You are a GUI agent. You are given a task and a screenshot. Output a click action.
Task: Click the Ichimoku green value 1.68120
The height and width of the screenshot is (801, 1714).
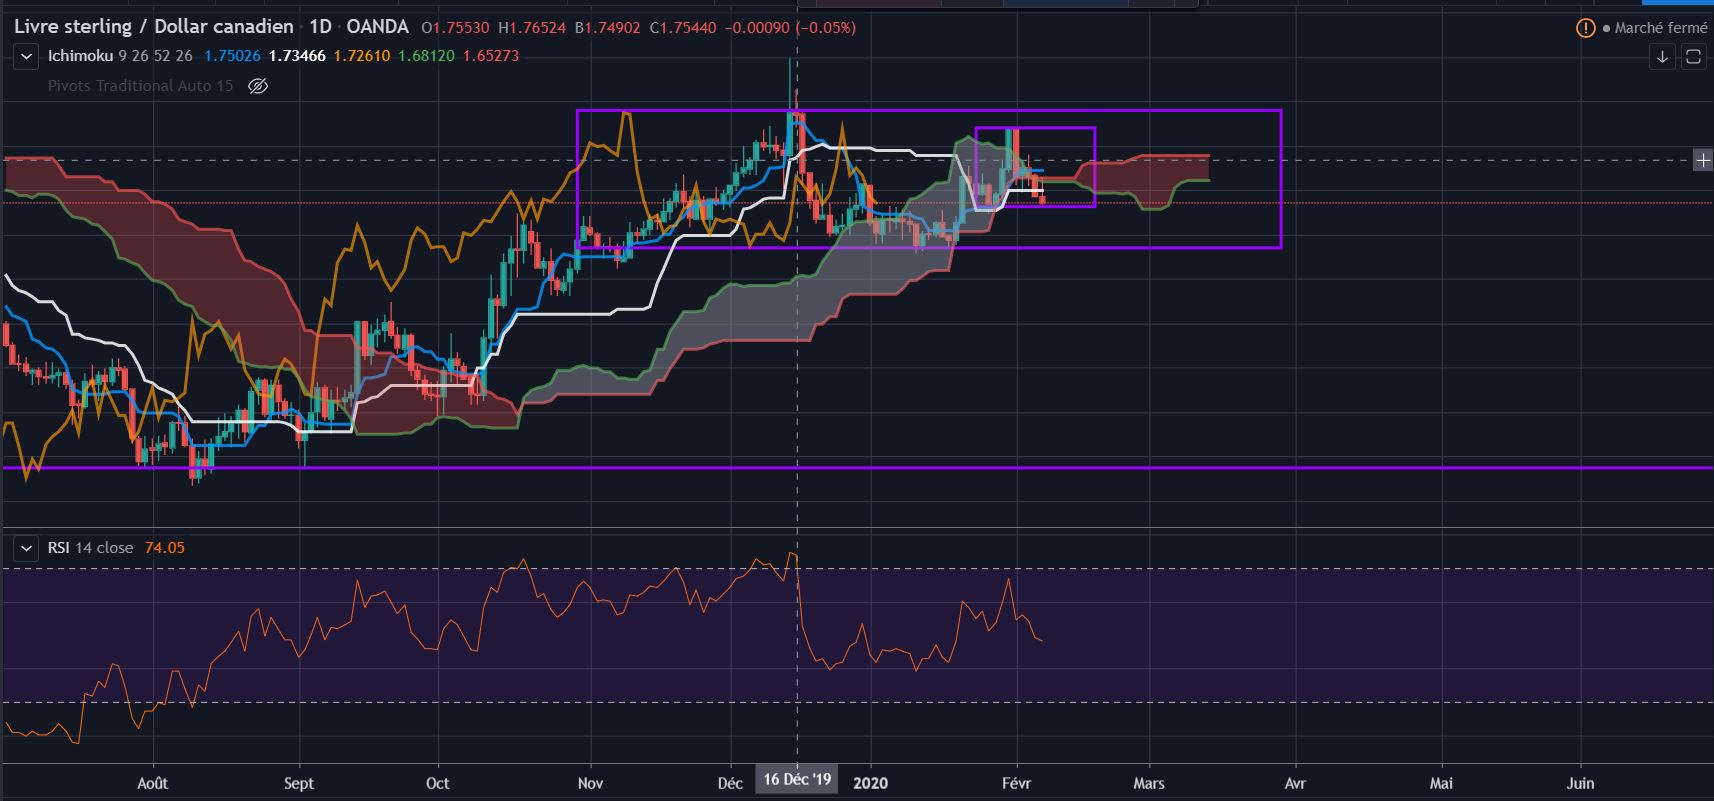click(426, 56)
